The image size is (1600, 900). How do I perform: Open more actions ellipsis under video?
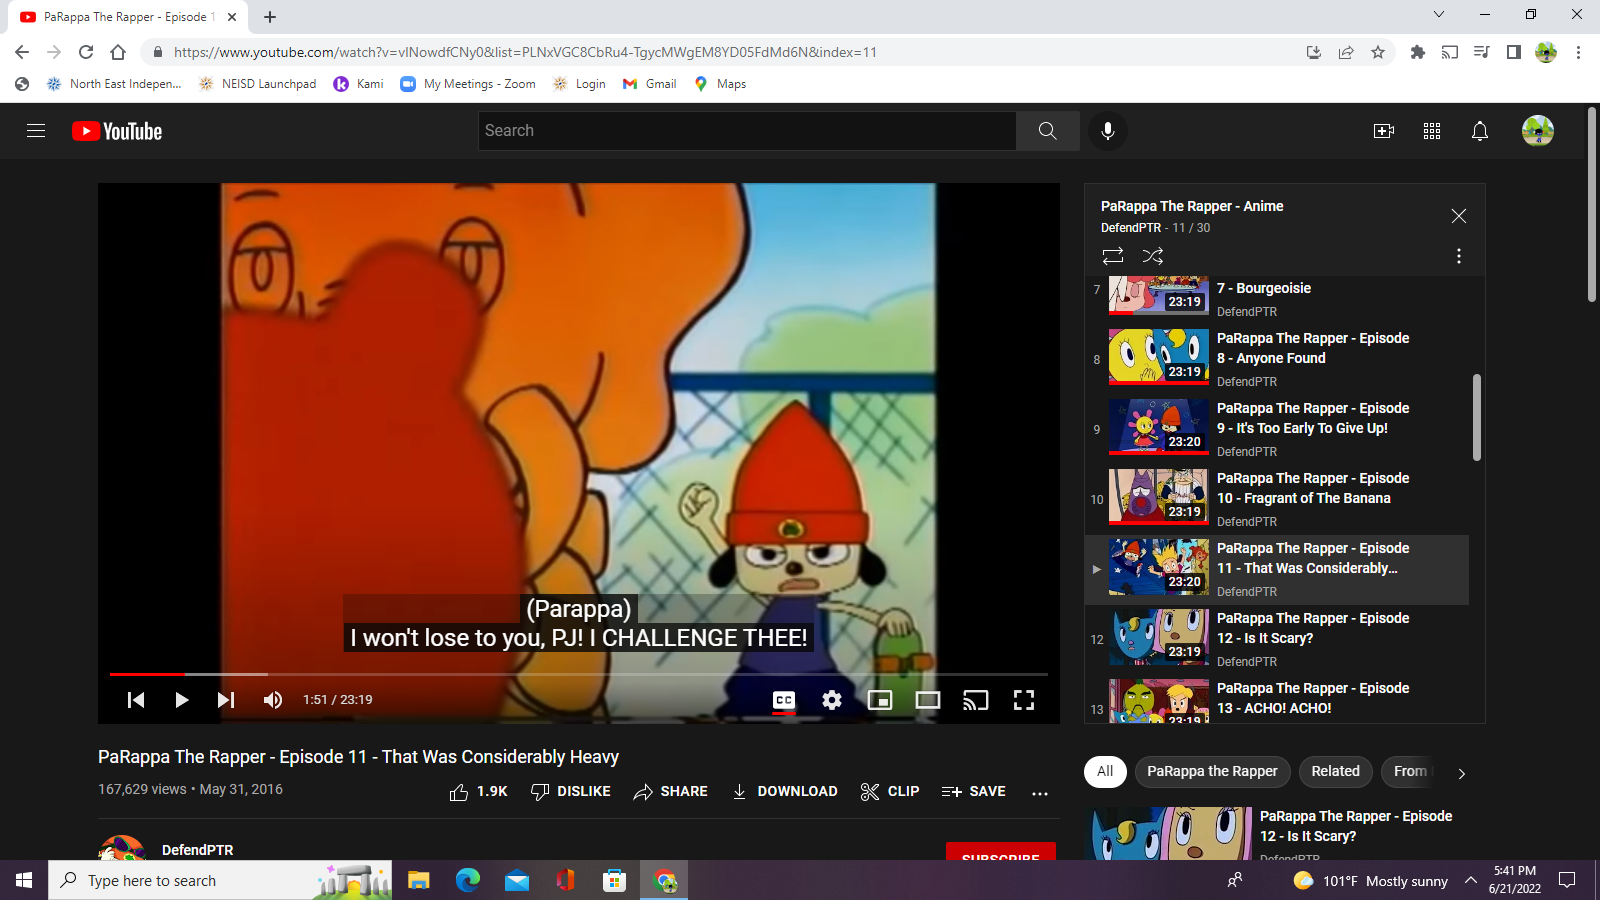(x=1040, y=792)
